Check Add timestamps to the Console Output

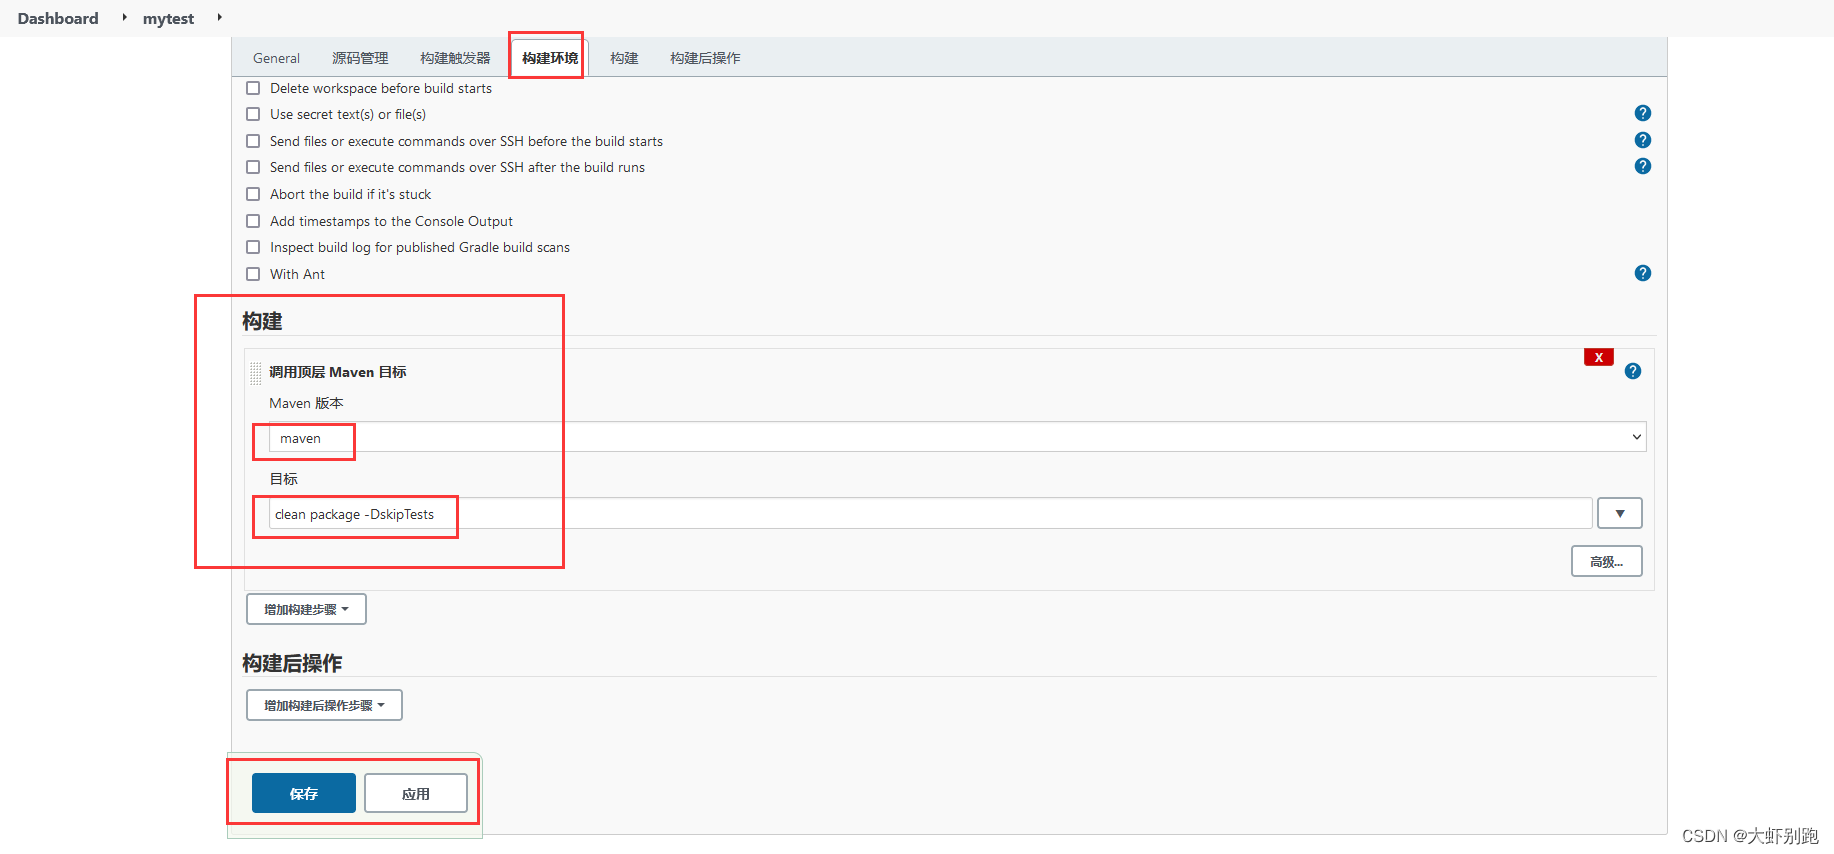(253, 221)
